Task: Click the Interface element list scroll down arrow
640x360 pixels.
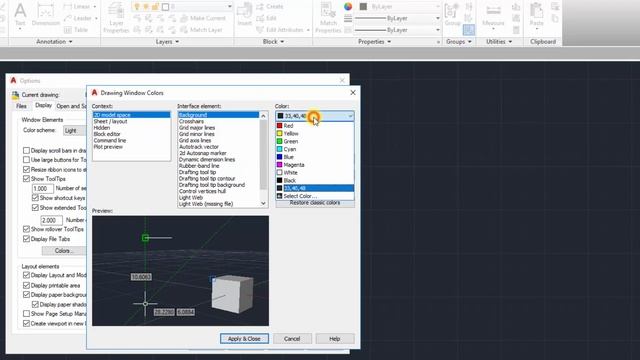Action: tap(263, 203)
